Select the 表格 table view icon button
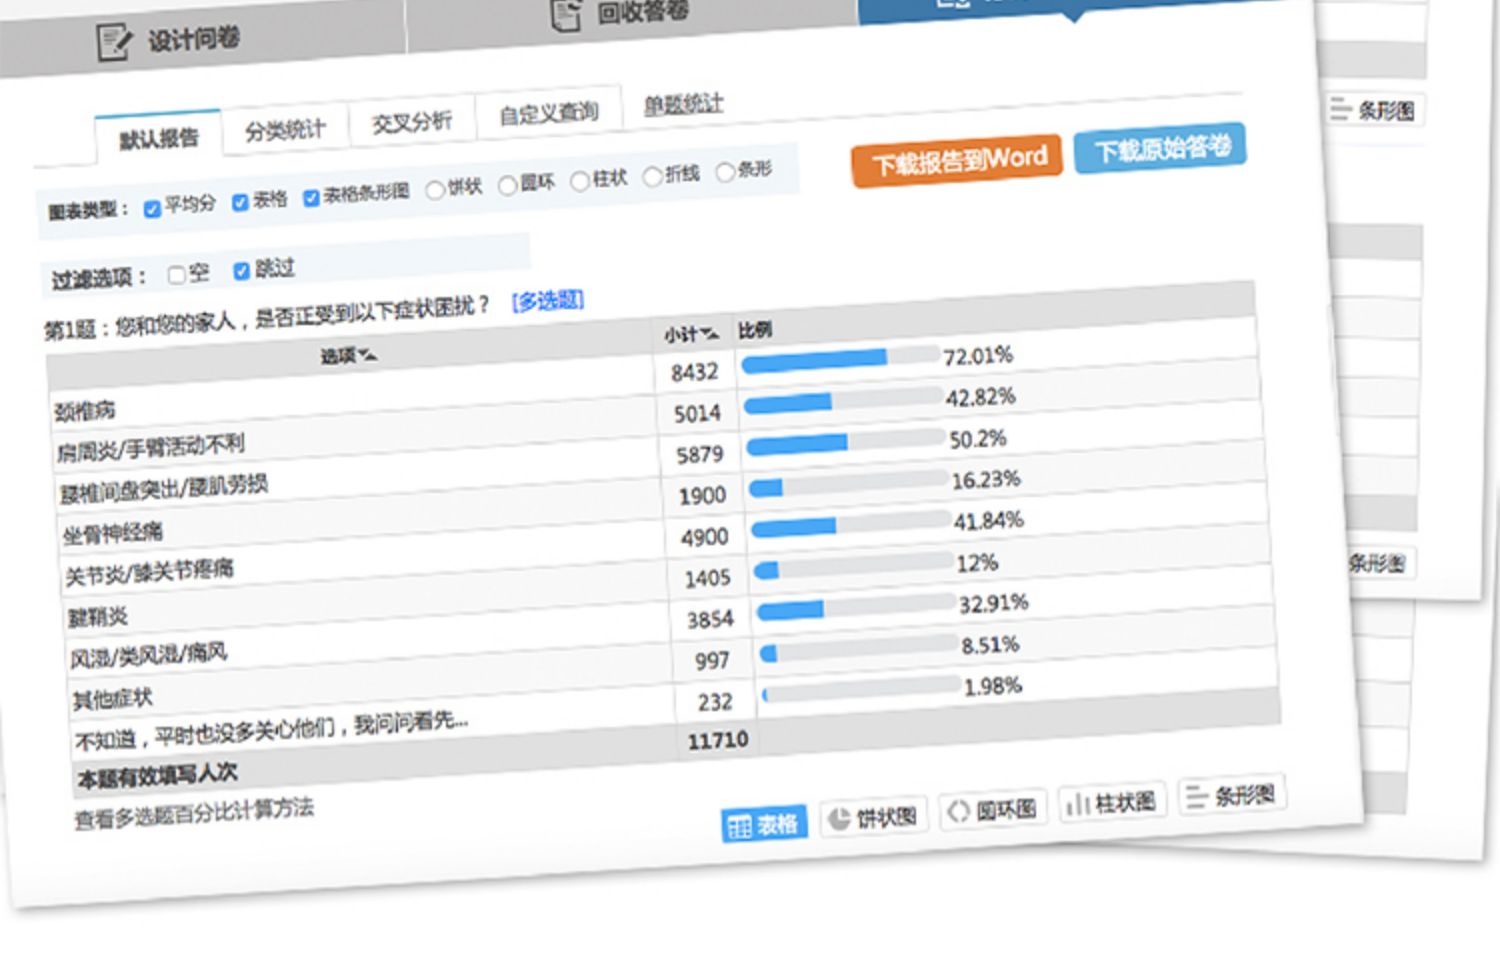Screen dimensions: 1500x958 pyautogui.click(x=764, y=825)
